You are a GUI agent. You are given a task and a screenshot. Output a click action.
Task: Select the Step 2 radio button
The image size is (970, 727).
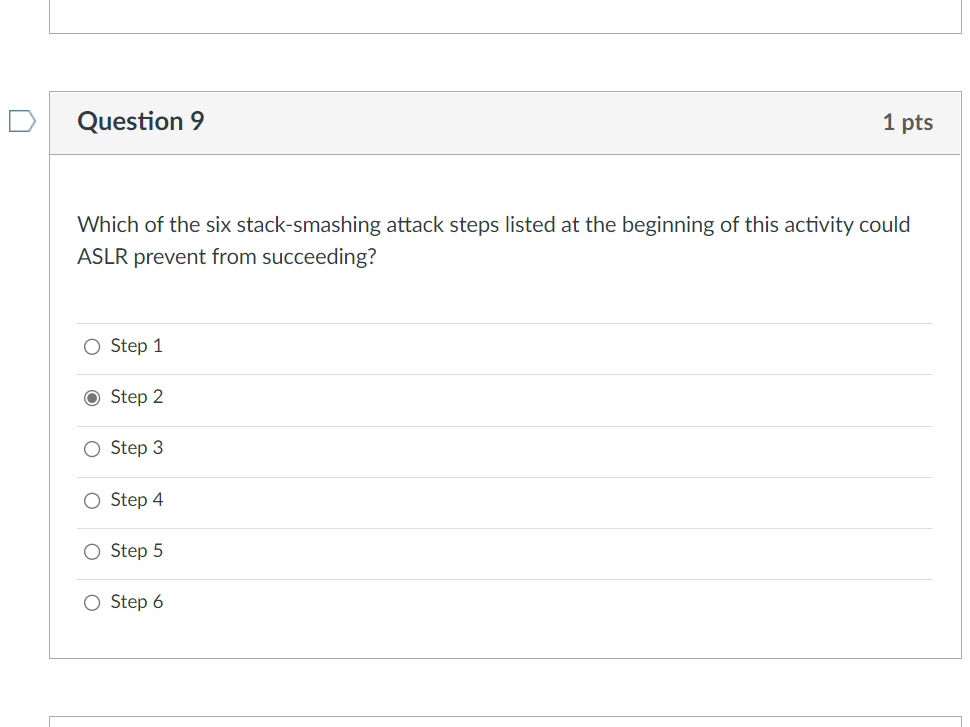tap(92, 398)
